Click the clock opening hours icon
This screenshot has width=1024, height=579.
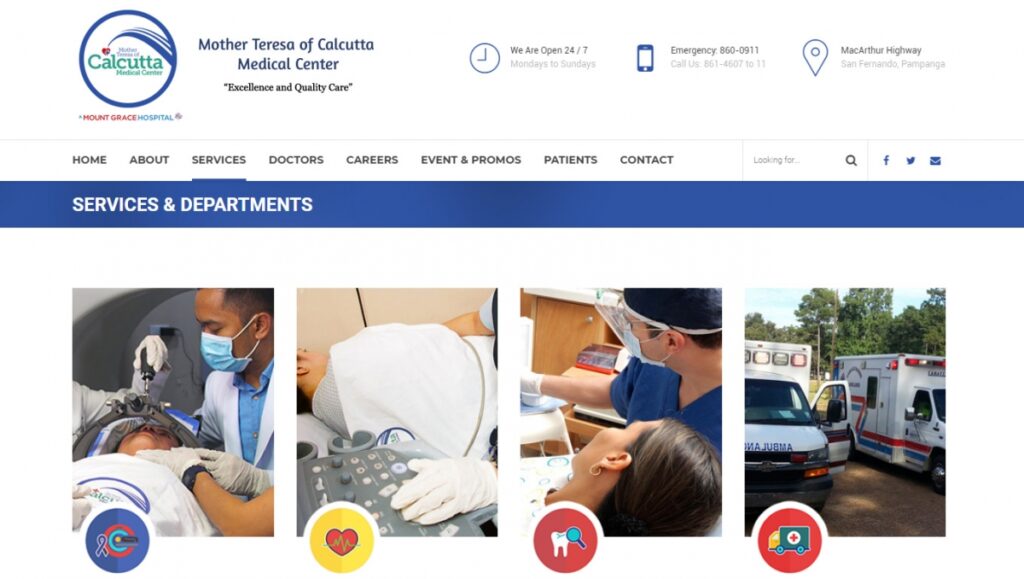485,58
